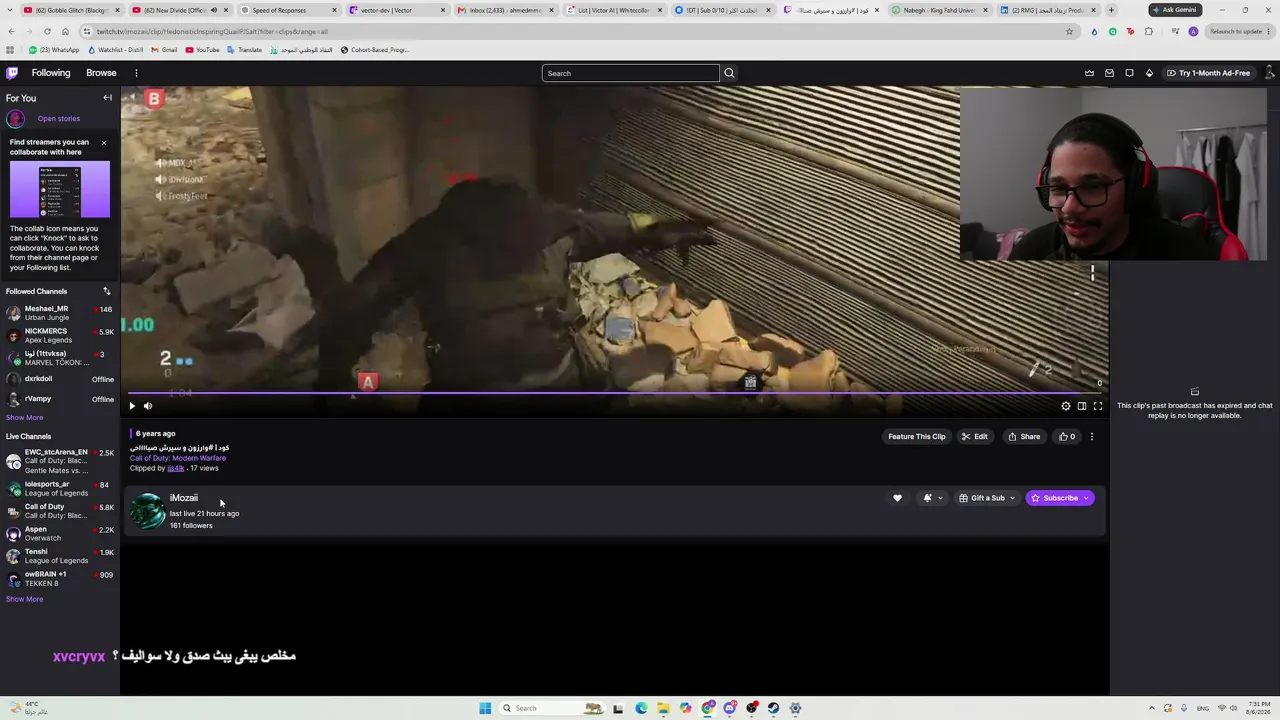The height and width of the screenshot is (720, 1280).
Task: Open the inbox envelope icon
Action: (1109, 73)
